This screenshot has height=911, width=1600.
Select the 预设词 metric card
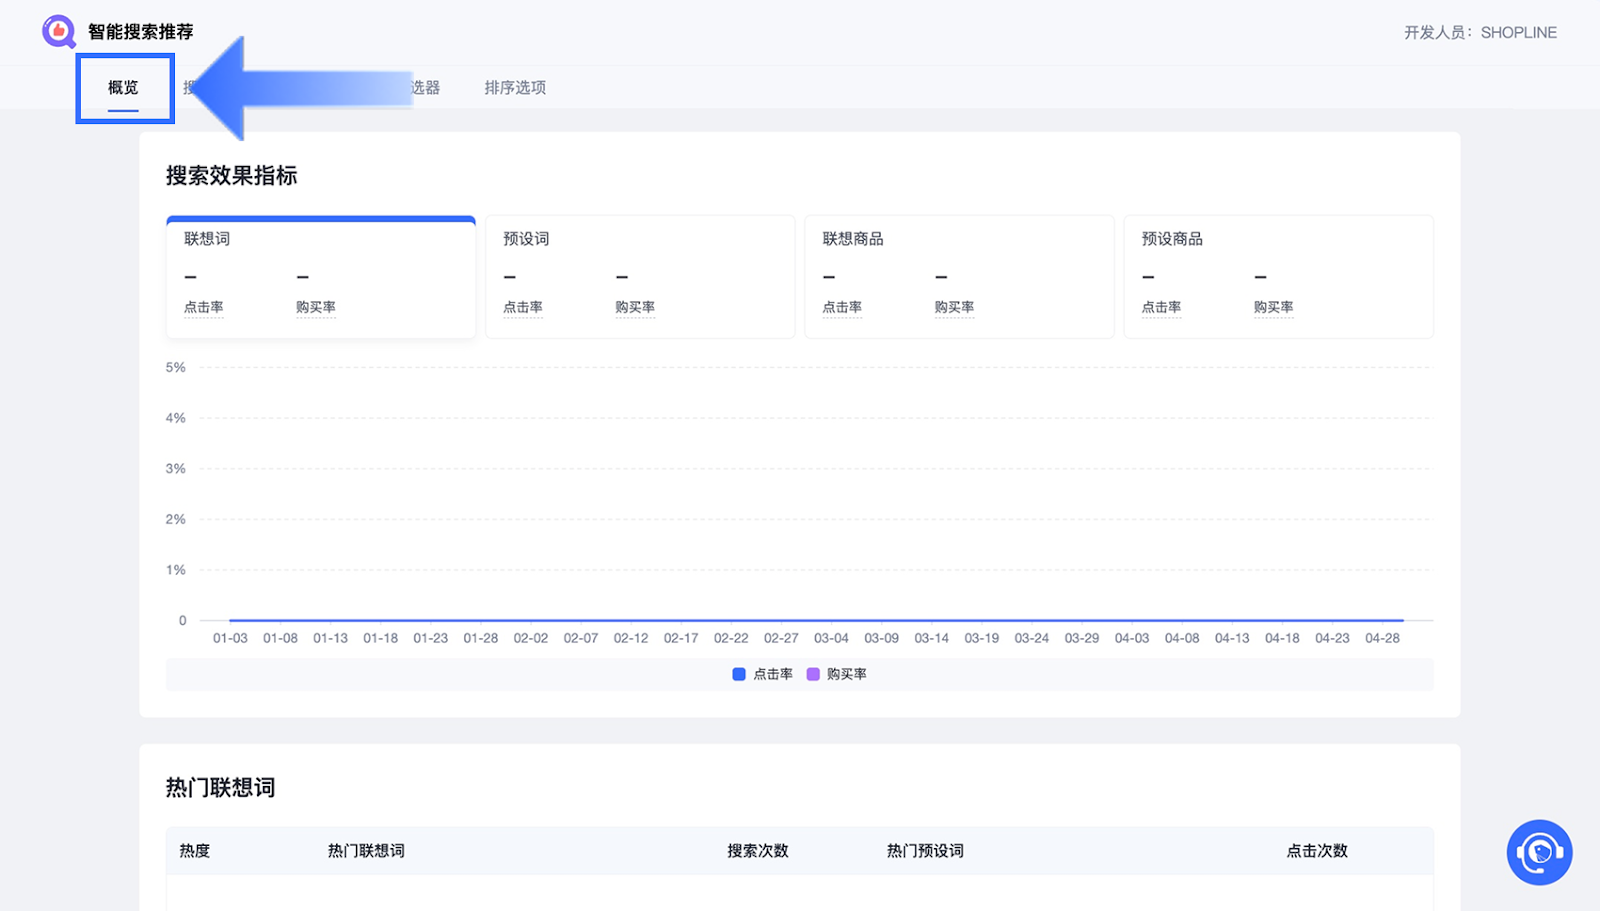[640, 276]
